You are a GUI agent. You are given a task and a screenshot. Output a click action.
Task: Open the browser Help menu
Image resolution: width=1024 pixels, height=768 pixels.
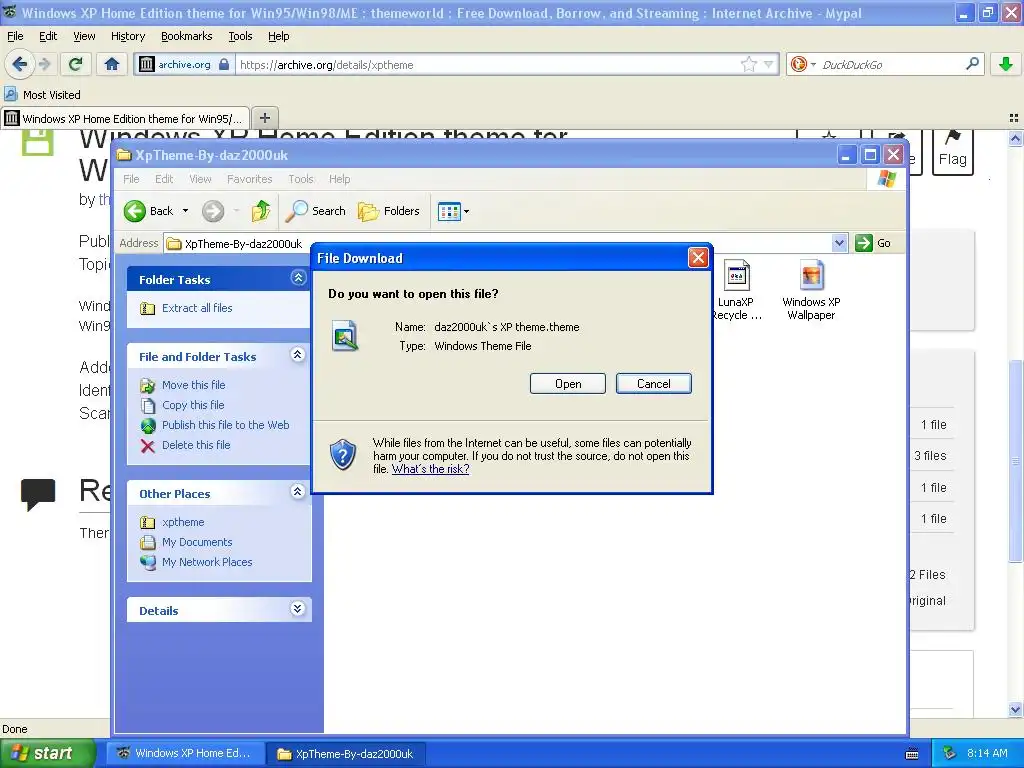point(278,36)
